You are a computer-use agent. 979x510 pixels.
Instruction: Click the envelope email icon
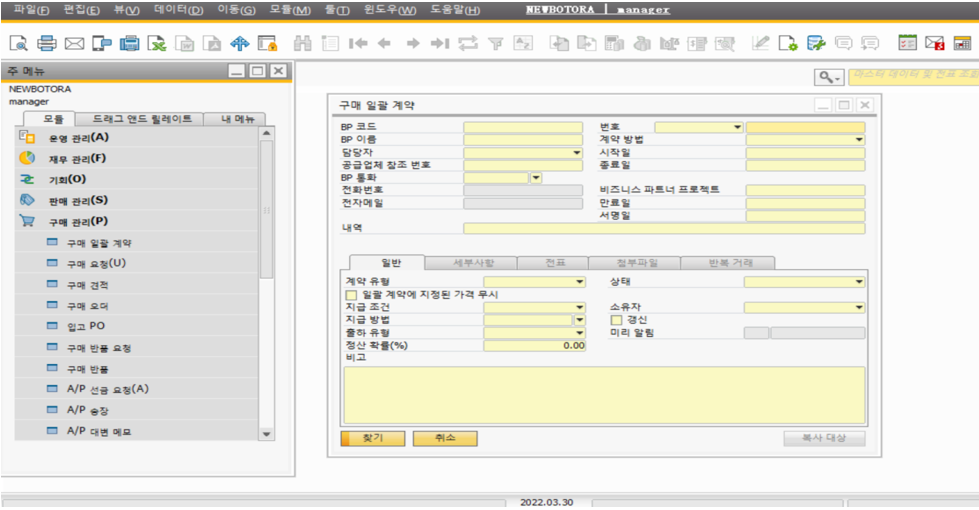74,43
